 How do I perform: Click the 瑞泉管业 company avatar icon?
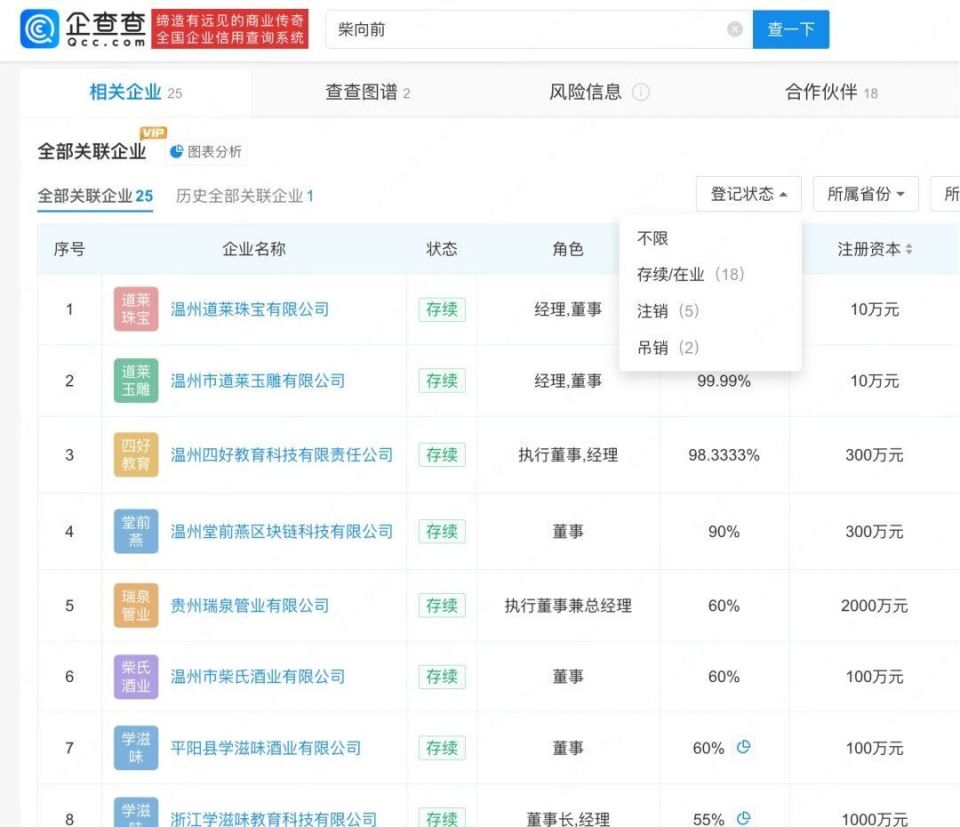[135, 604]
